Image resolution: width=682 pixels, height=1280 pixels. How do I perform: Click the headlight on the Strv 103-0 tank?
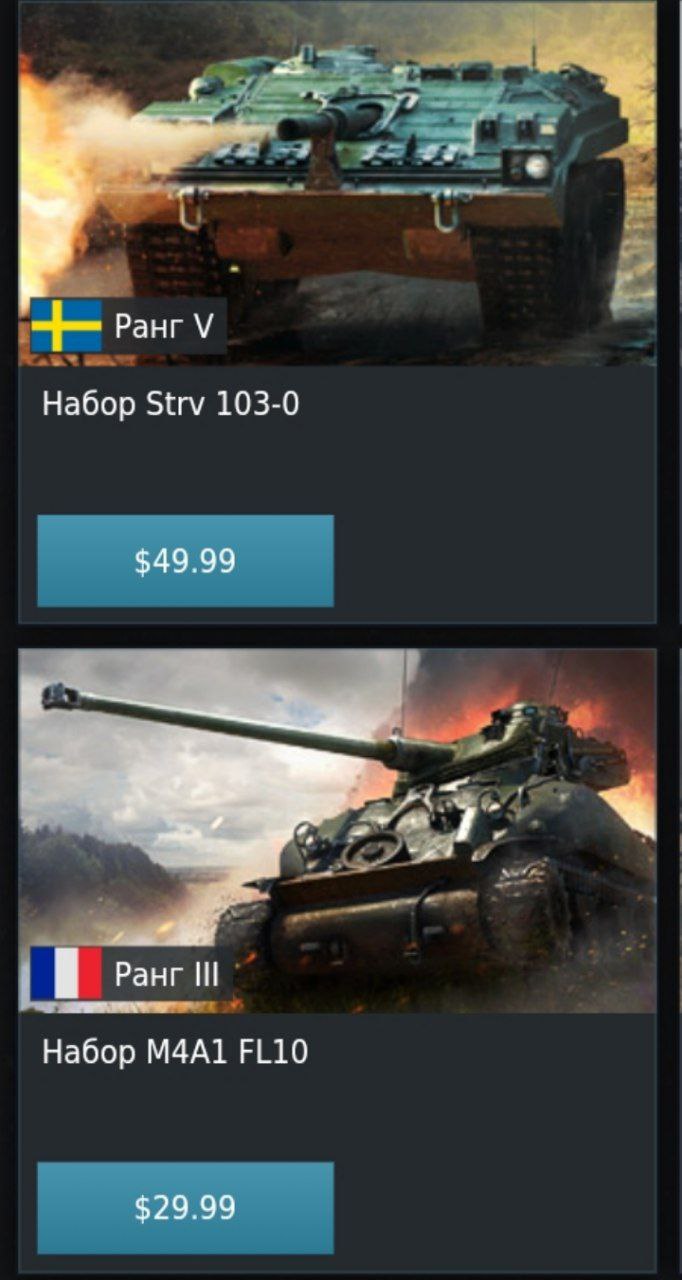(x=537, y=165)
